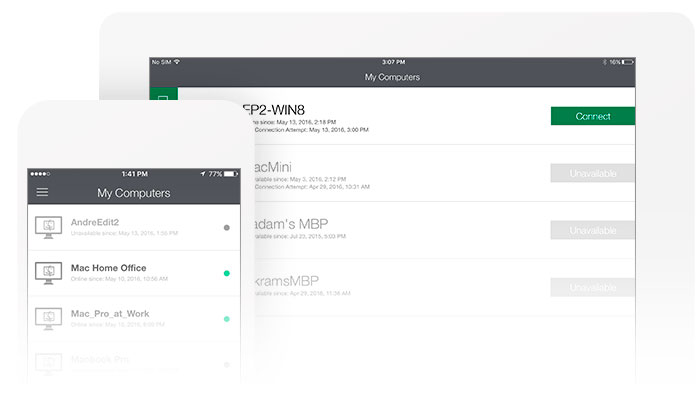Tap the My Computers title on the tablet

pyautogui.click(x=392, y=77)
